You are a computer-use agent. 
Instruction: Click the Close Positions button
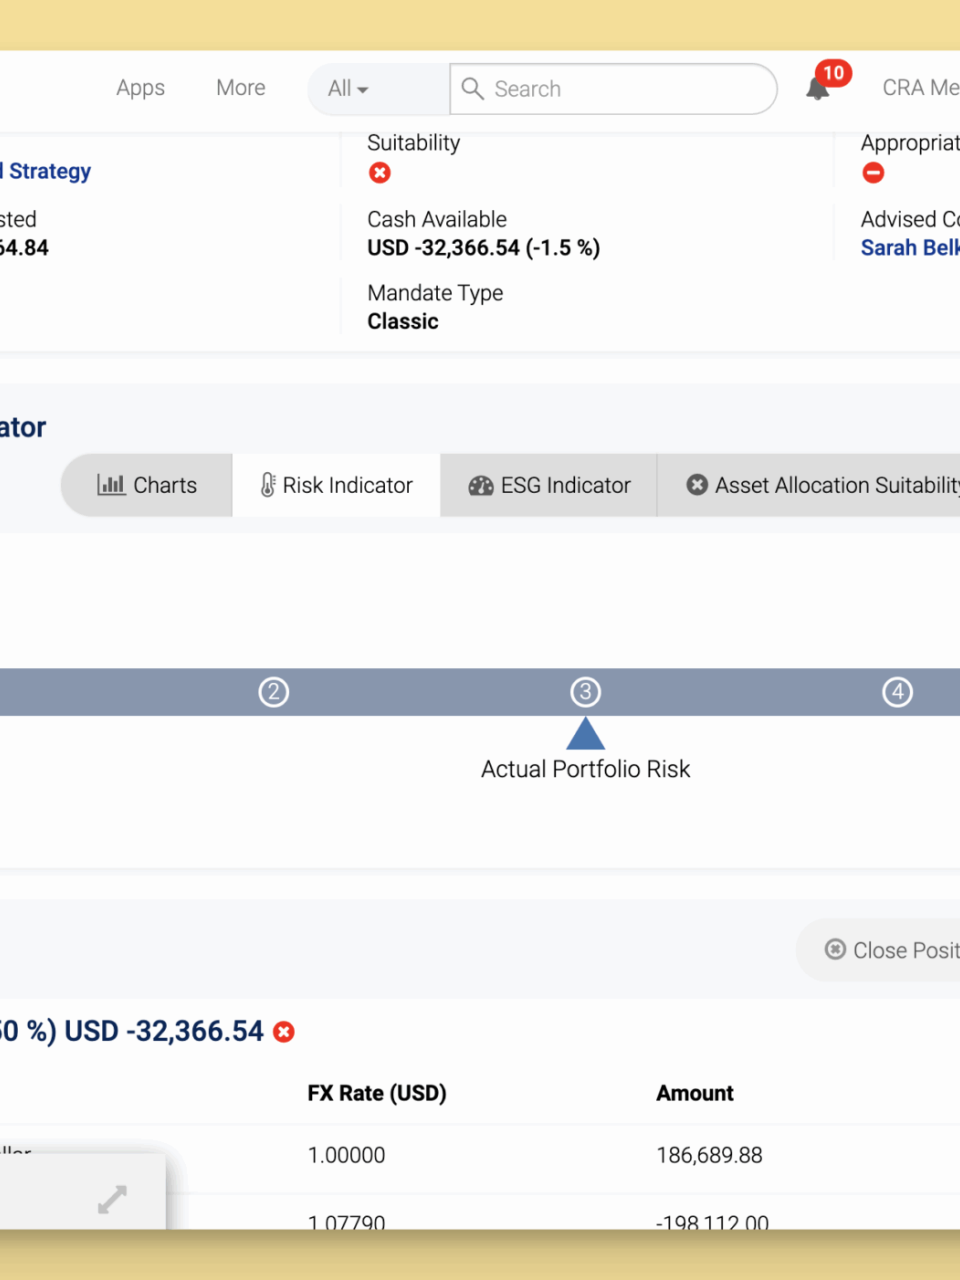[x=890, y=950]
